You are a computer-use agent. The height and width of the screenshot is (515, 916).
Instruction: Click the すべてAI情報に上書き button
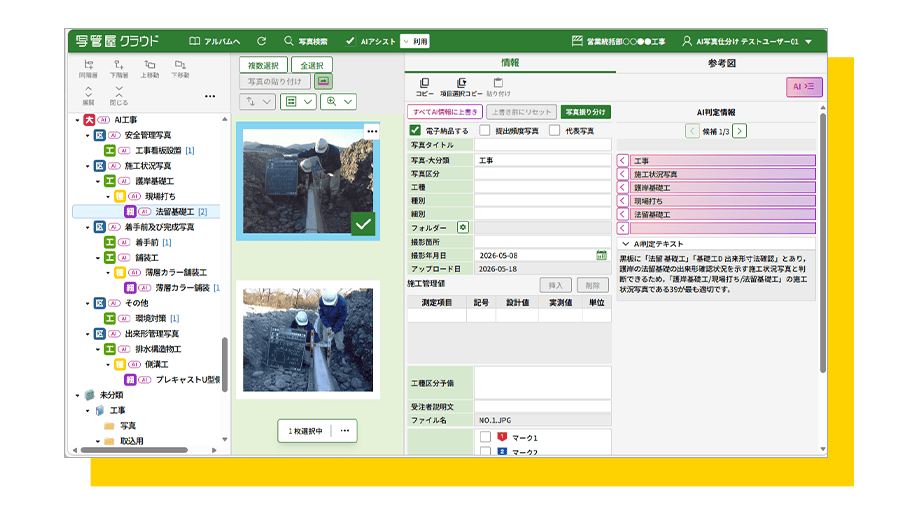(445, 112)
